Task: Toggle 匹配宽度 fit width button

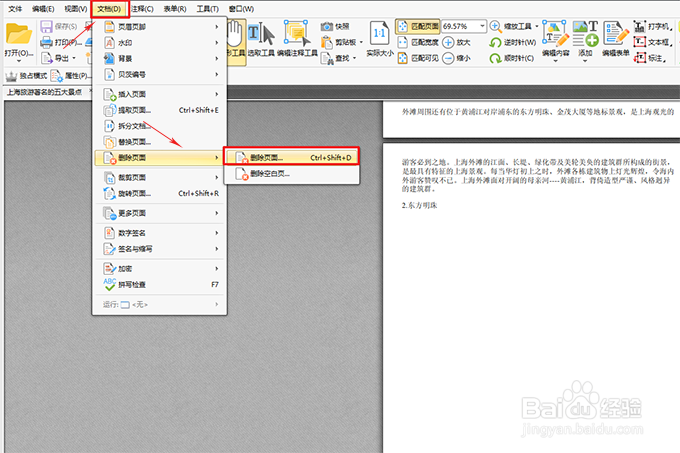Action: (x=418, y=42)
